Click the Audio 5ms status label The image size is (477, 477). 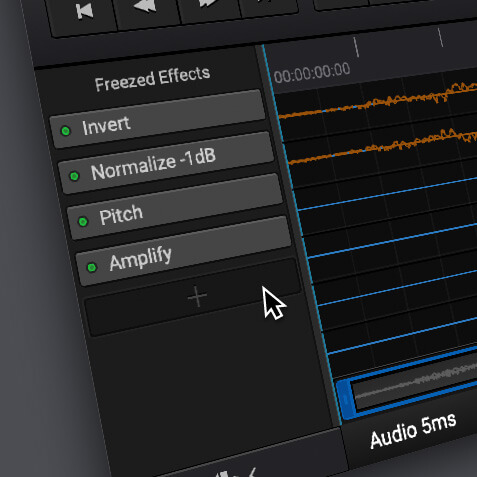click(413, 431)
